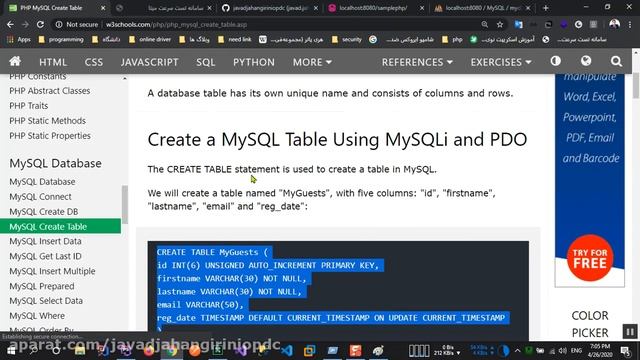Open Visual Studio Code from taskbar
Image resolution: width=640 pixels, height=360 pixels.
click(287, 351)
